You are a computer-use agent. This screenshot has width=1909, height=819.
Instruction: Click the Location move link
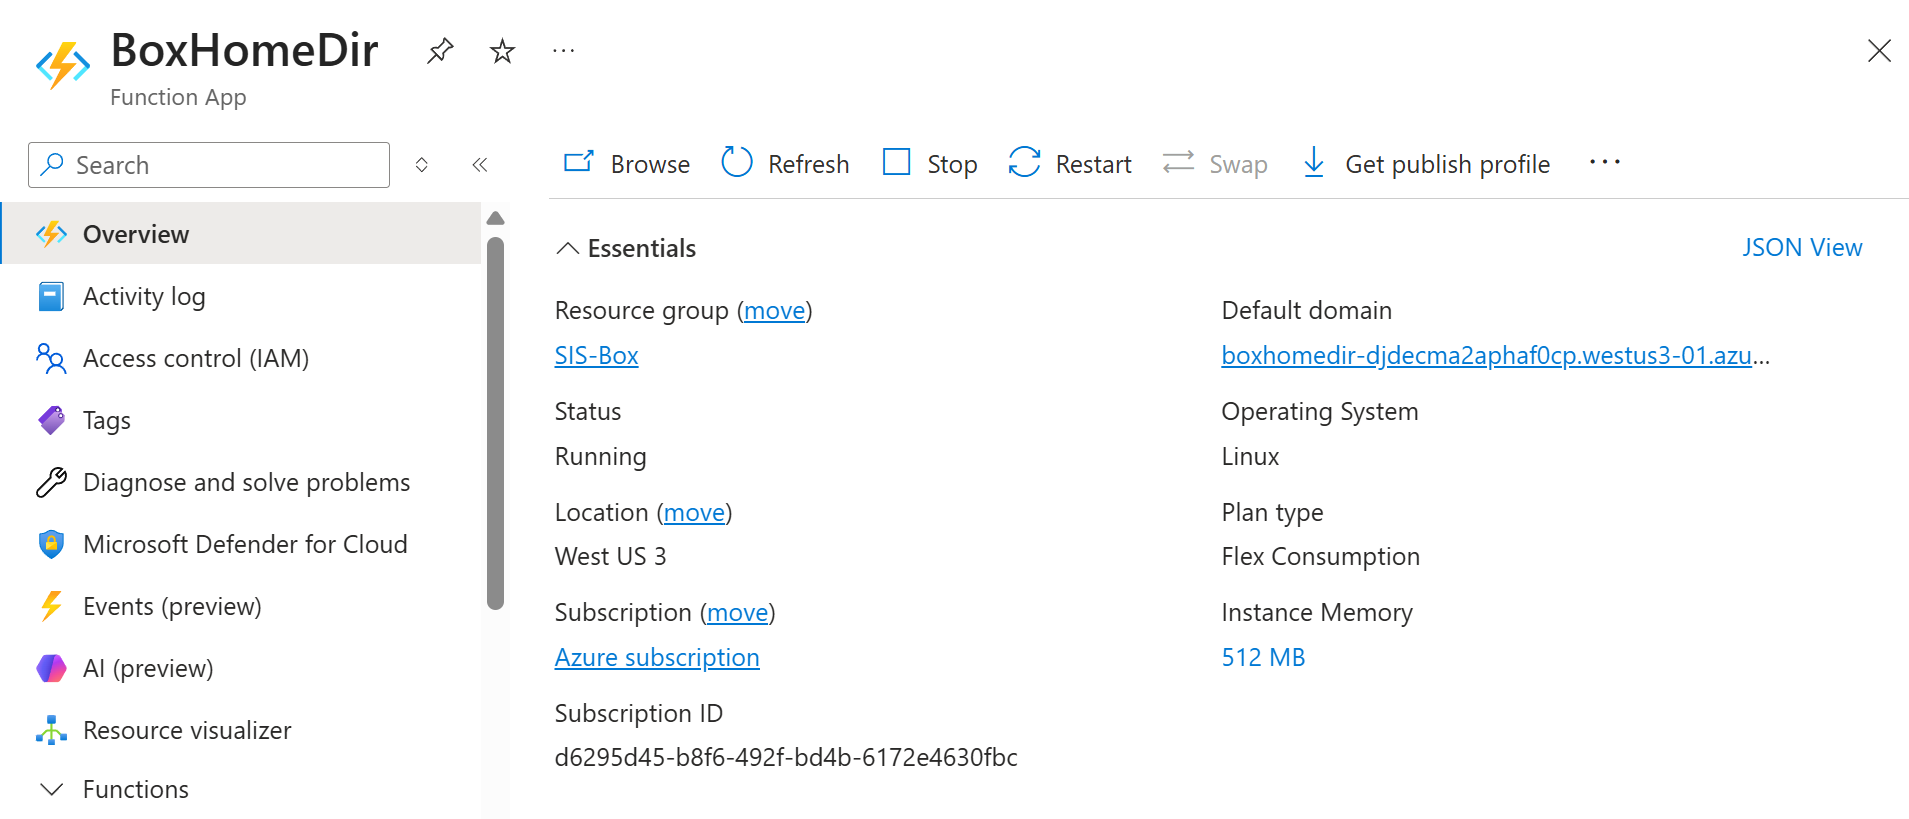(694, 513)
